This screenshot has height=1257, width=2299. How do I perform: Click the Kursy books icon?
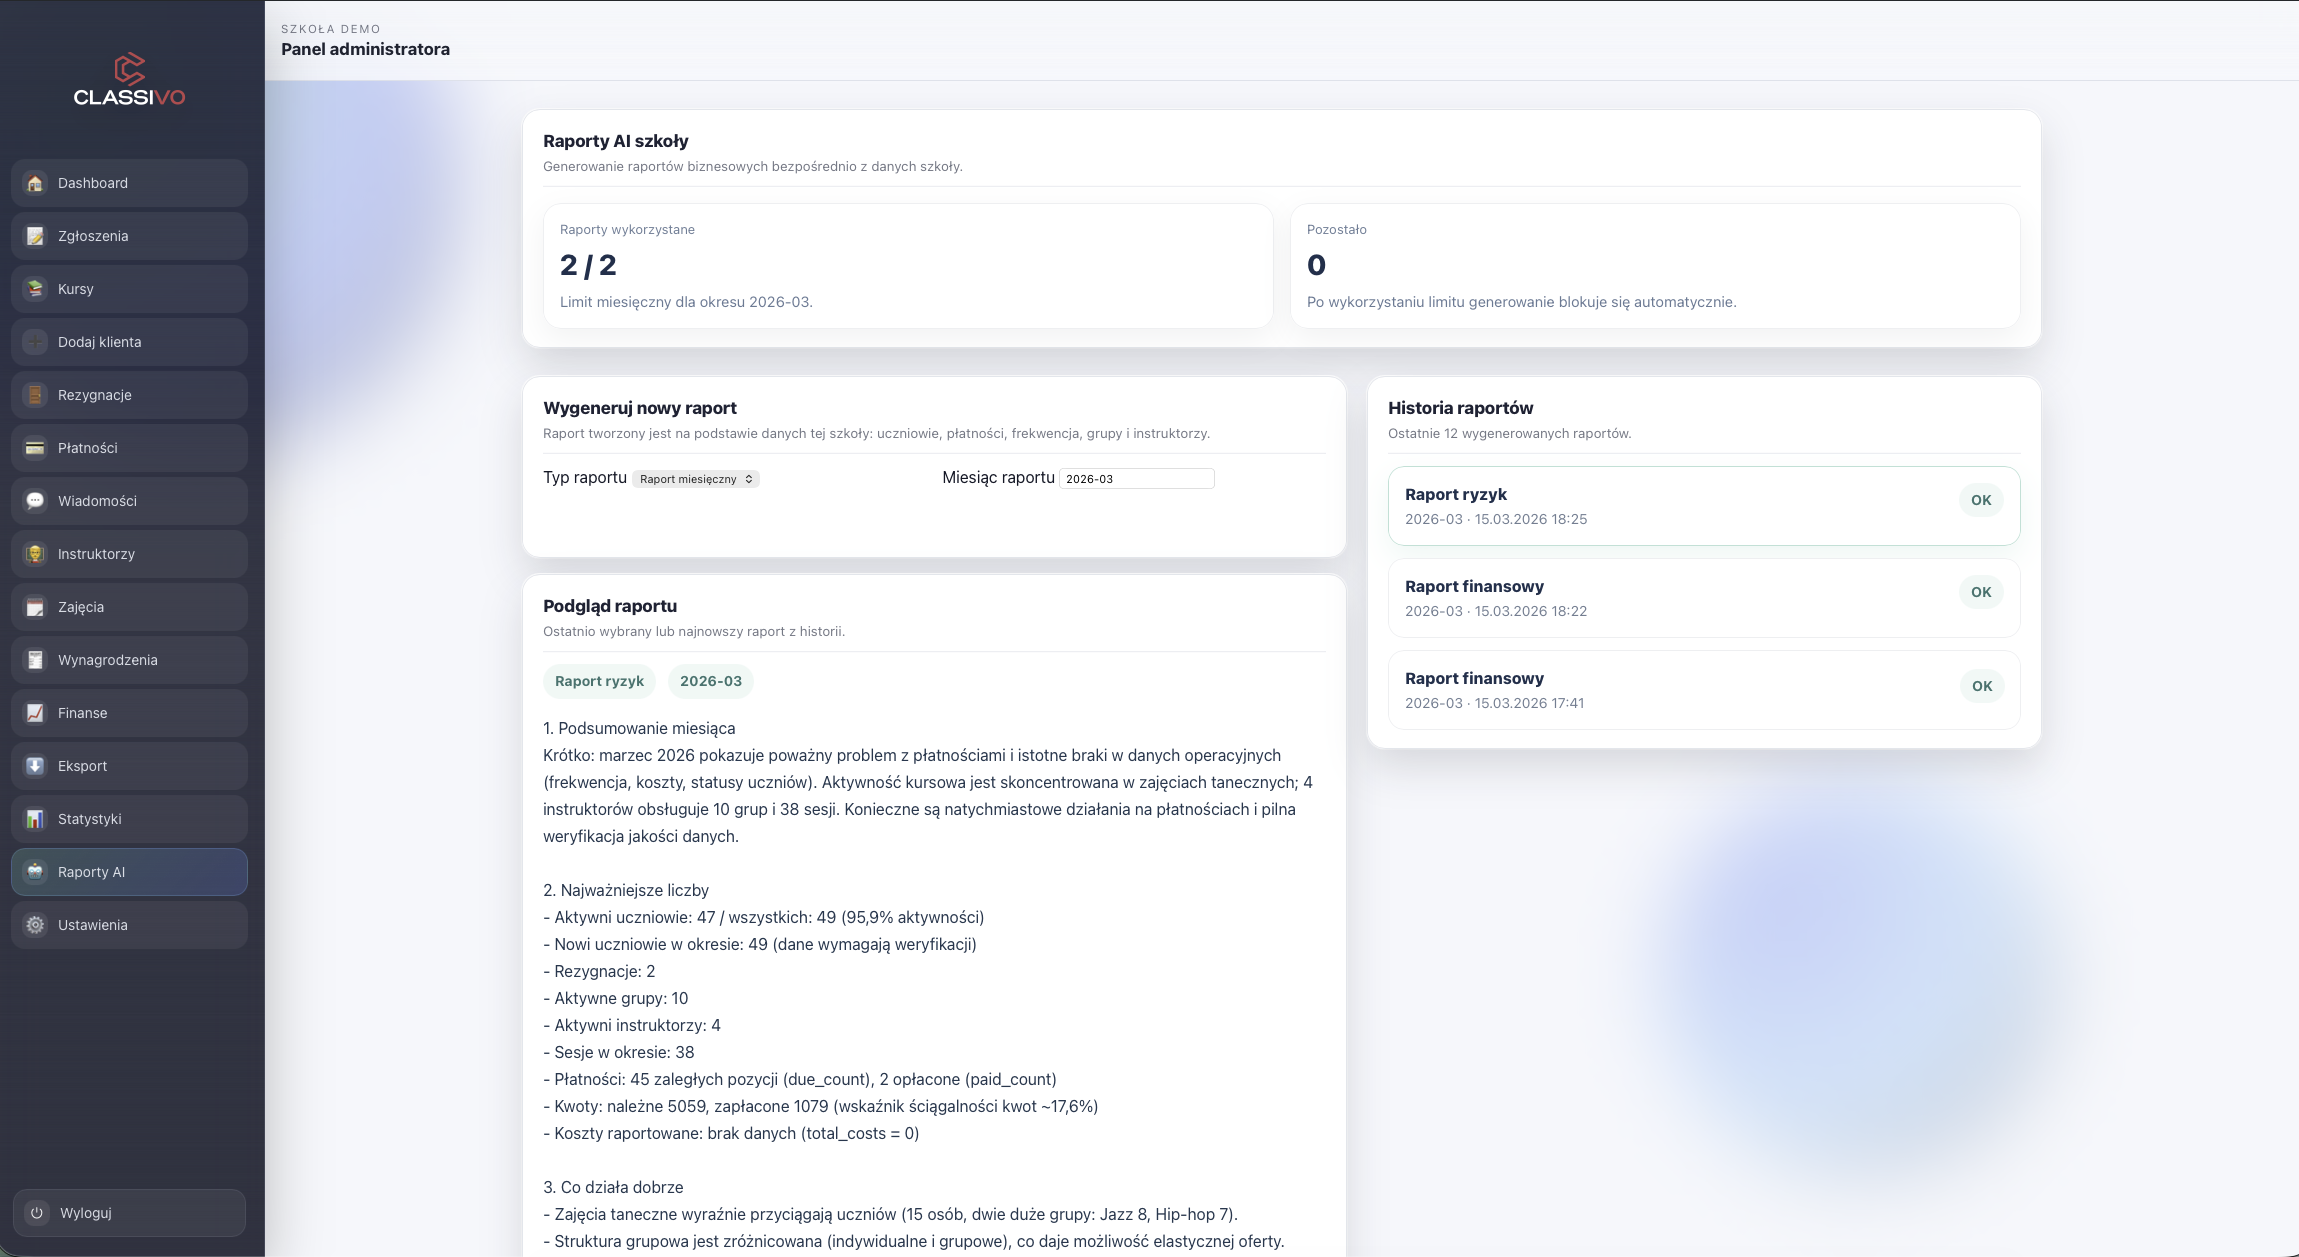(x=35, y=289)
